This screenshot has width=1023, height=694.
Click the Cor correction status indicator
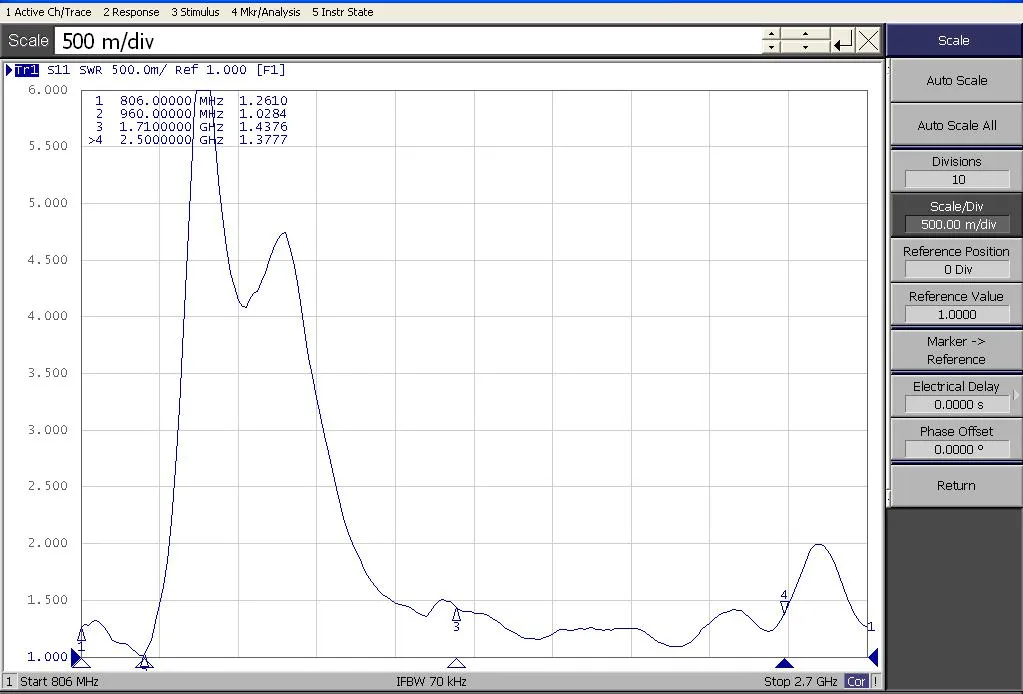click(x=856, y=682)
